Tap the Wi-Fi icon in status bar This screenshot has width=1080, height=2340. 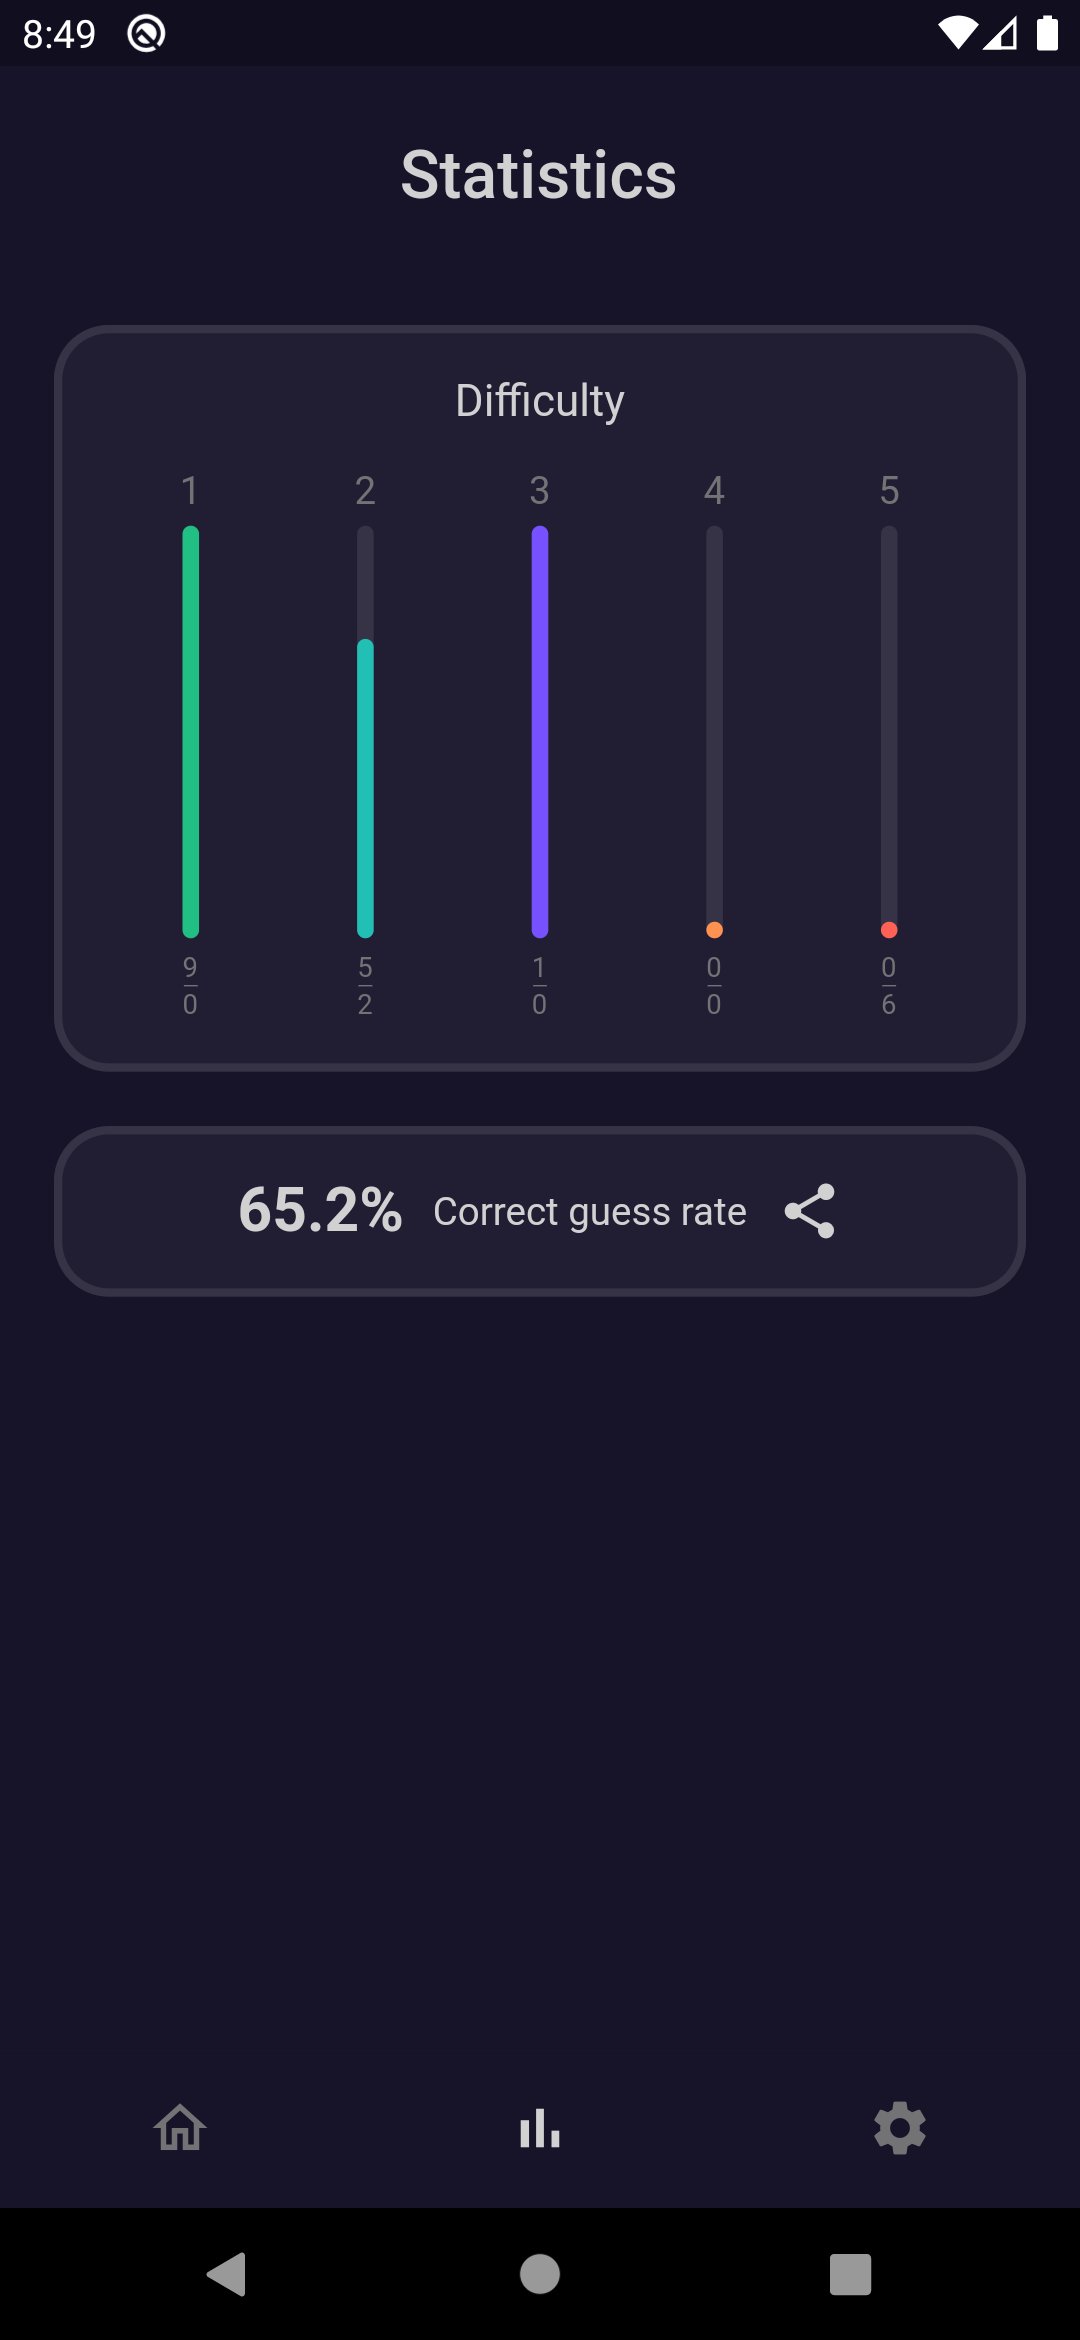957,34
